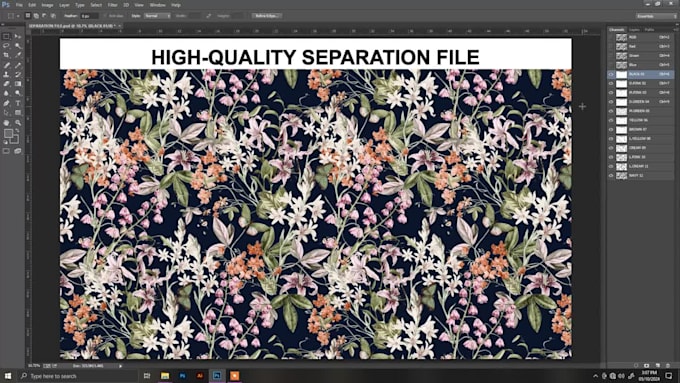Open the File menu
Image resolution: width=680 pixels, height=383 pixels.
[x=19, y=5]
